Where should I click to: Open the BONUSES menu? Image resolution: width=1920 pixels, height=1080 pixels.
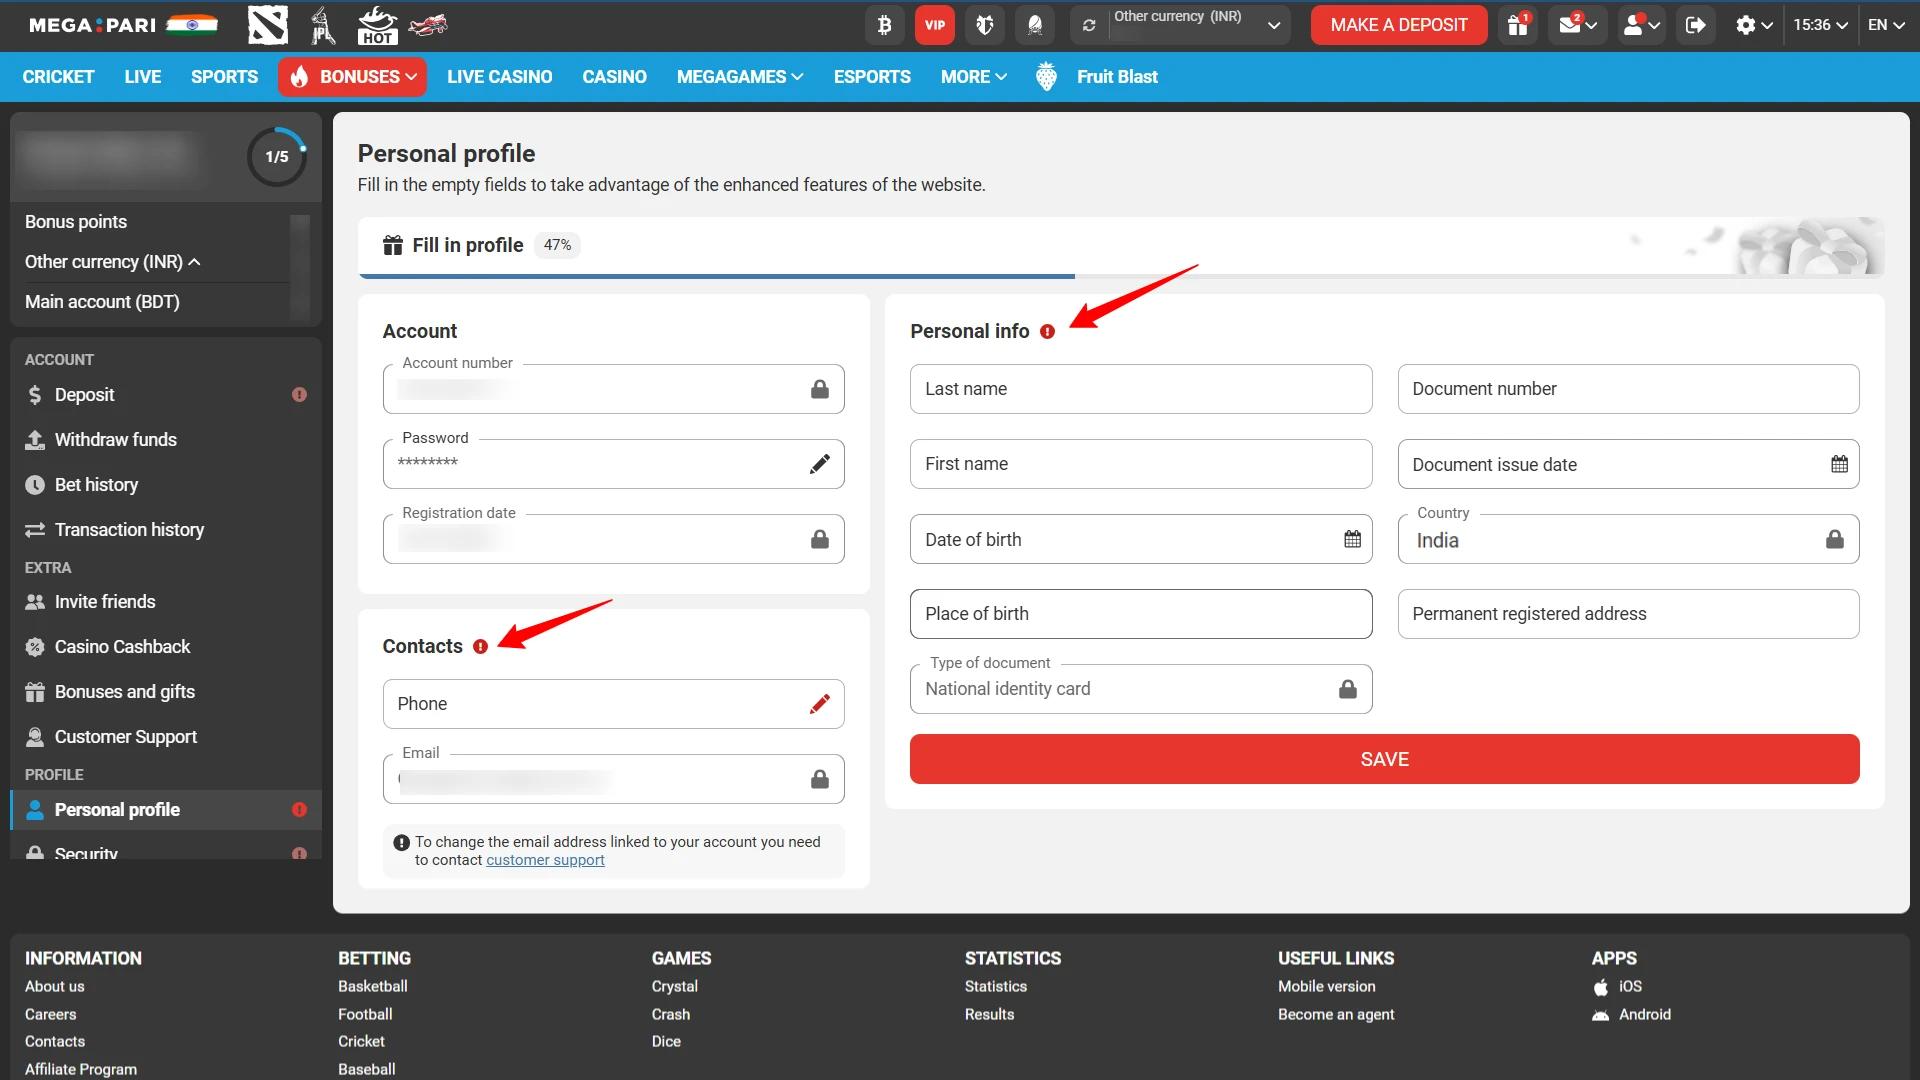[351, 77]
